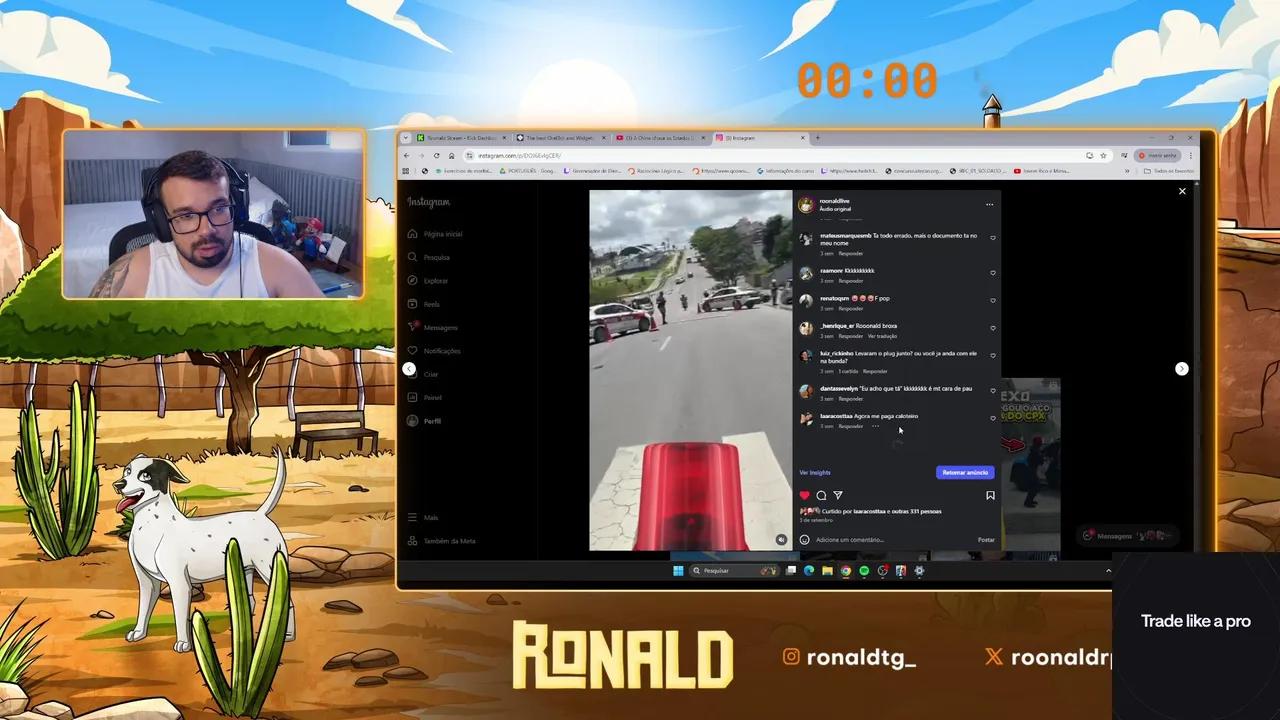Viewport: 1280px width, 720px height.
Task: Click the share paper-plane icon under post
Action: tap(838, 495)
